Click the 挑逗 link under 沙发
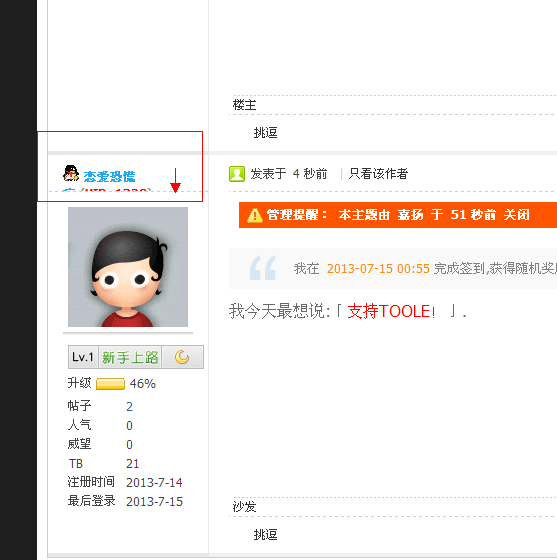The height and width of the screenshot is (560, 557). click(265, 535)
